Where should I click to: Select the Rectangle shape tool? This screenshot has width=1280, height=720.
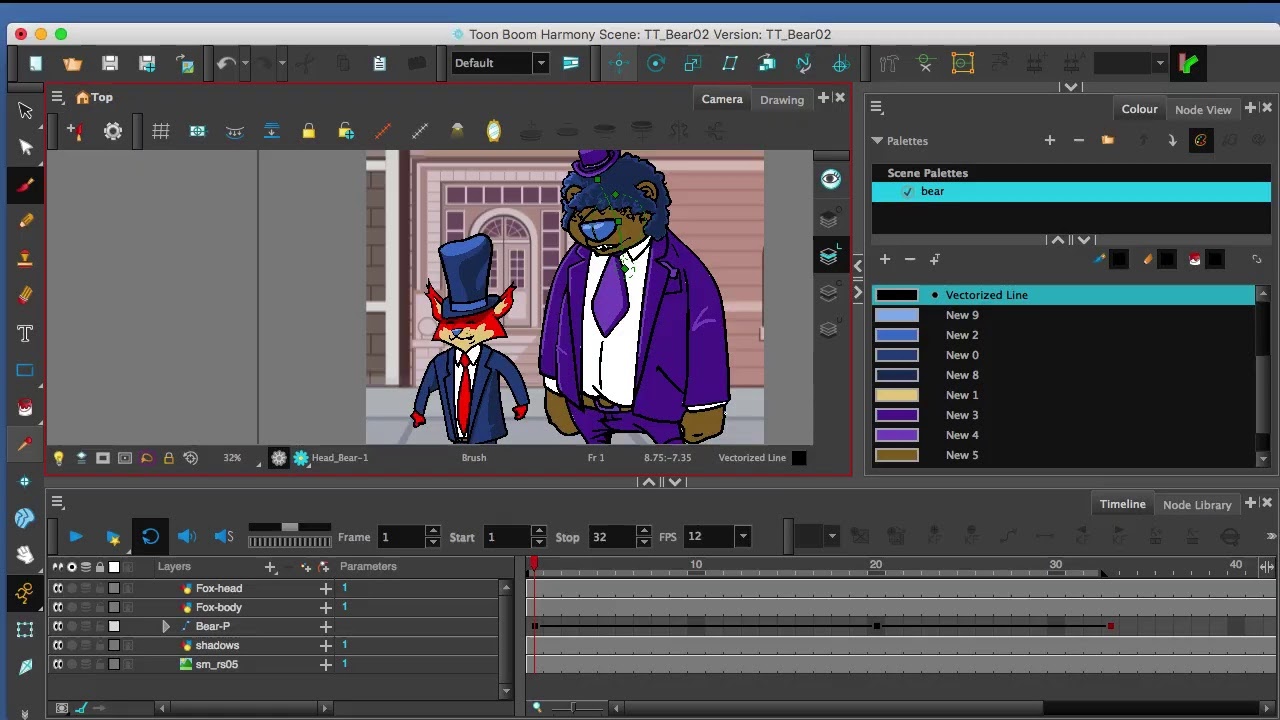(x=25, y=370)
